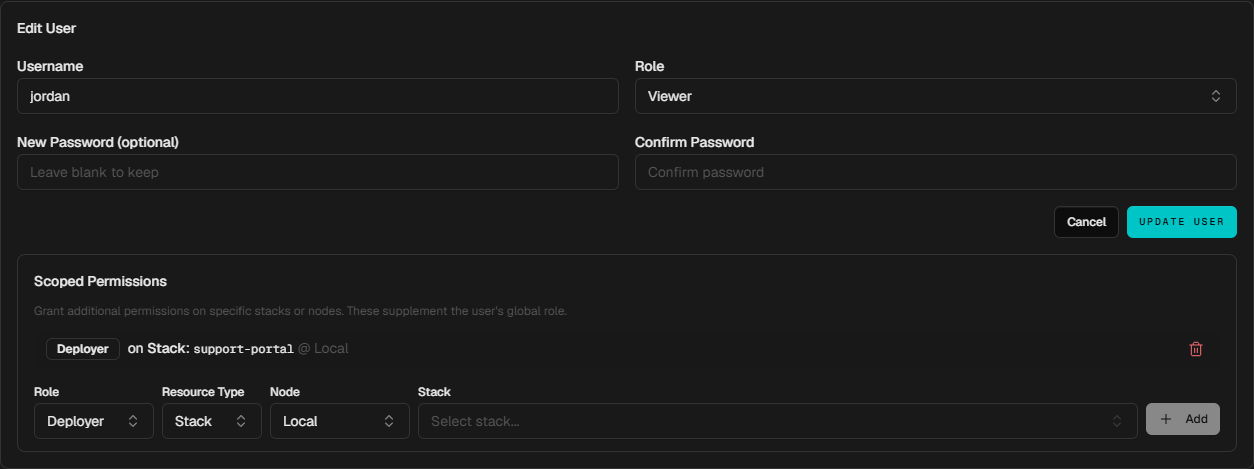Delete the support-portal Deployer permission via trash icon
1254x469 pixels.
(x=1196, y=349)
